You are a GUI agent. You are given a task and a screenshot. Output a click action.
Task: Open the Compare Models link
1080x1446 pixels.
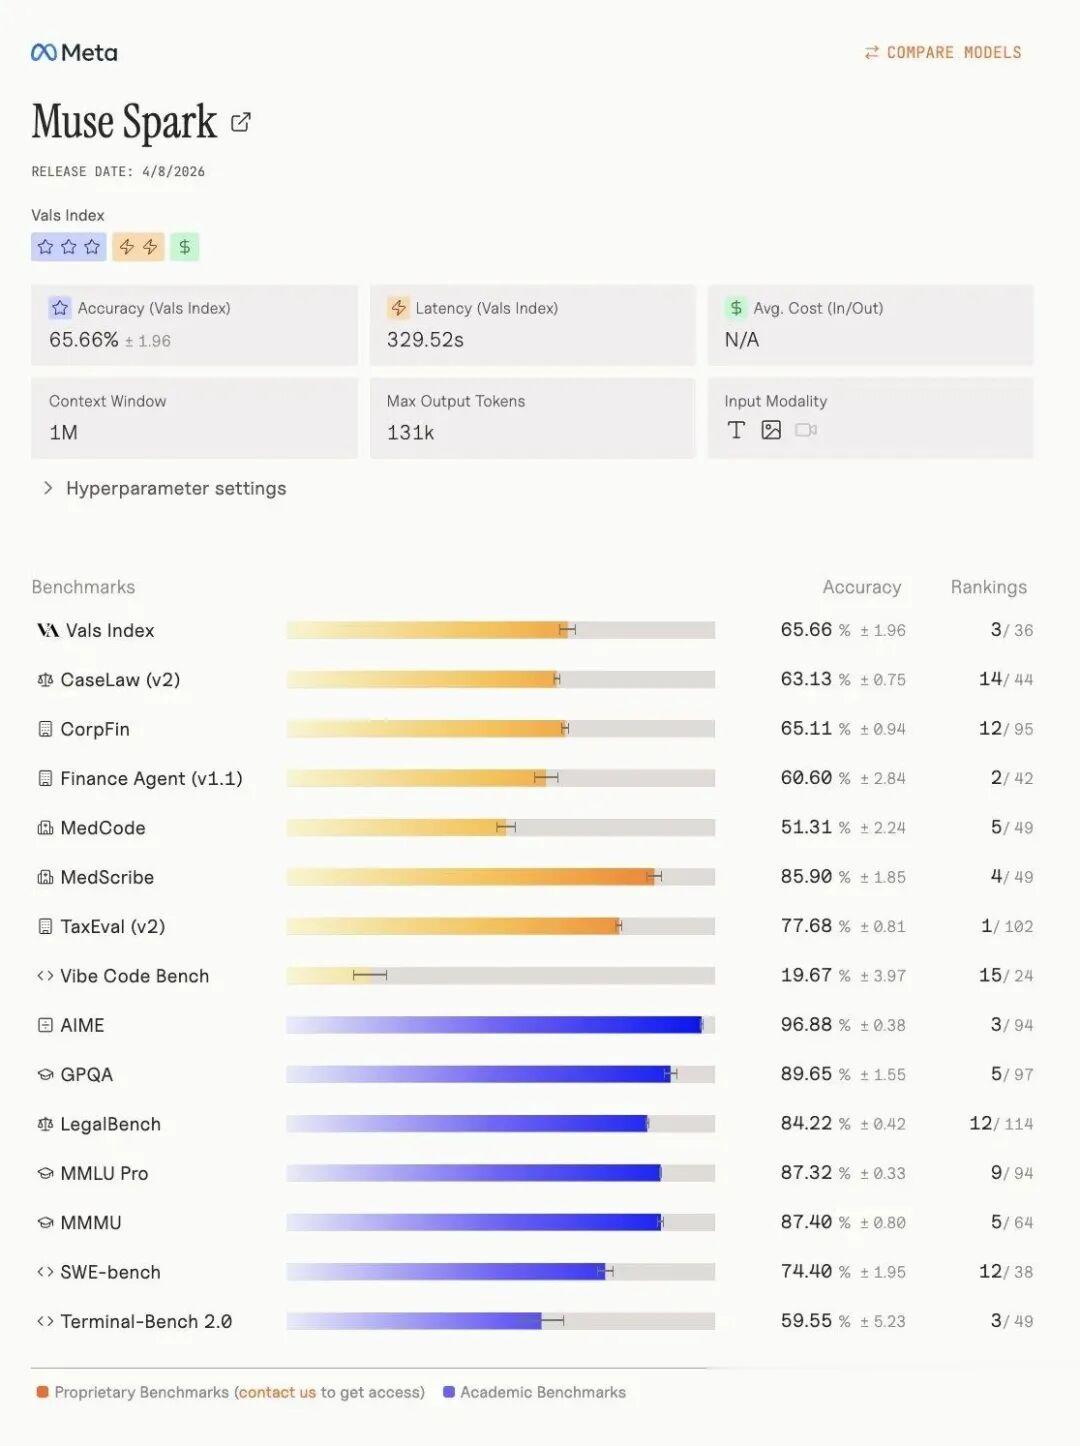point(943,52)
